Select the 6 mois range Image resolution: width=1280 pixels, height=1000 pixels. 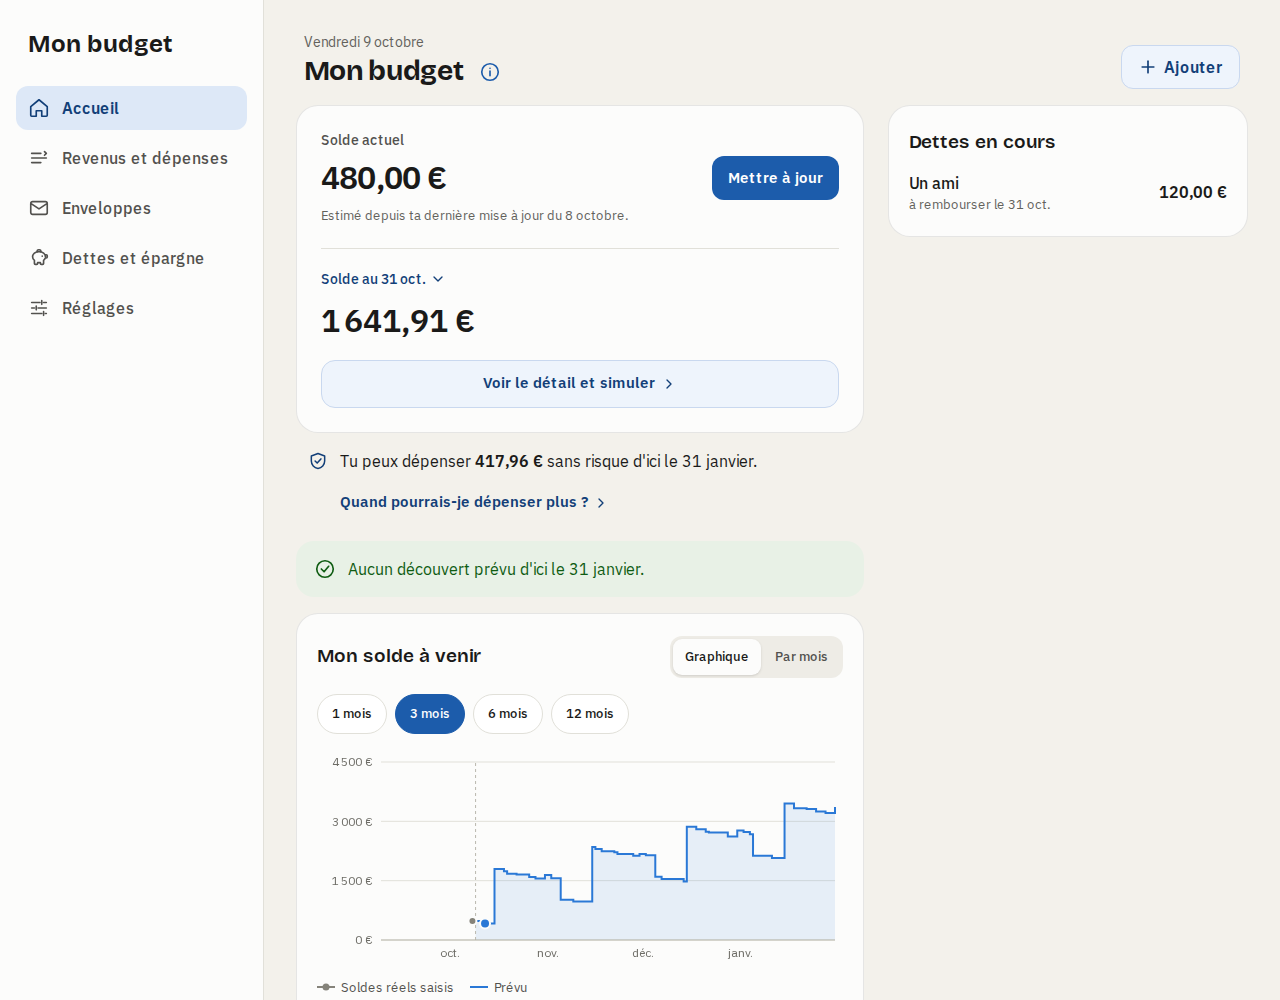(508, 714)
